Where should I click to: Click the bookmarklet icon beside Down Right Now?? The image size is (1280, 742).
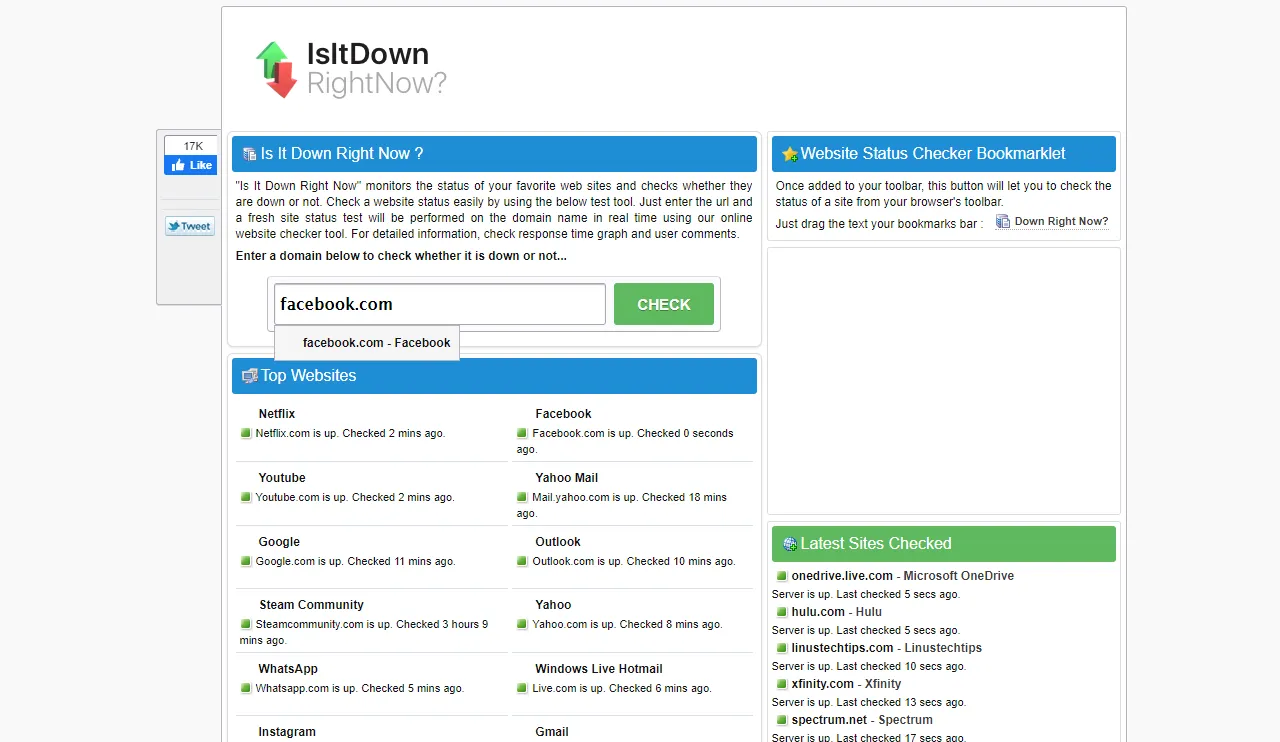coord(1003,222)
